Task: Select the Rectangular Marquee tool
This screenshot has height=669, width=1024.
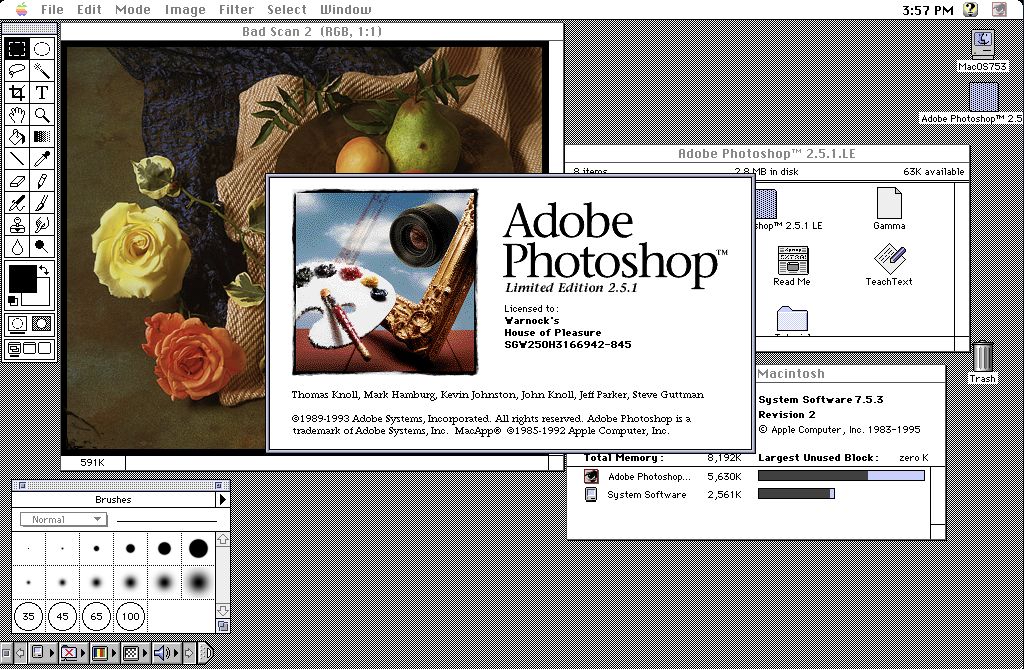Action: (18, 48)
